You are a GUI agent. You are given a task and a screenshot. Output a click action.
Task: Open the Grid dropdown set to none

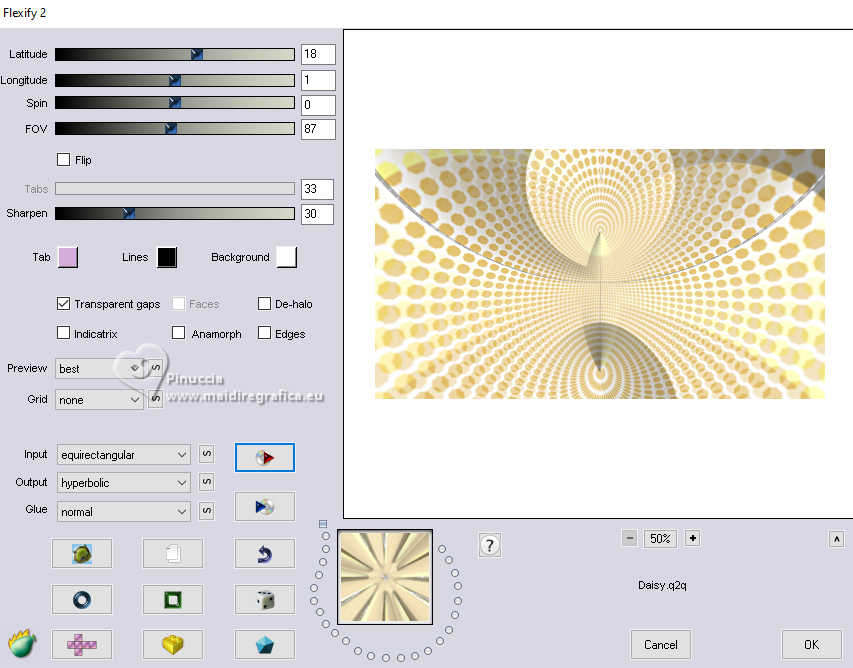tap(100, 400)
